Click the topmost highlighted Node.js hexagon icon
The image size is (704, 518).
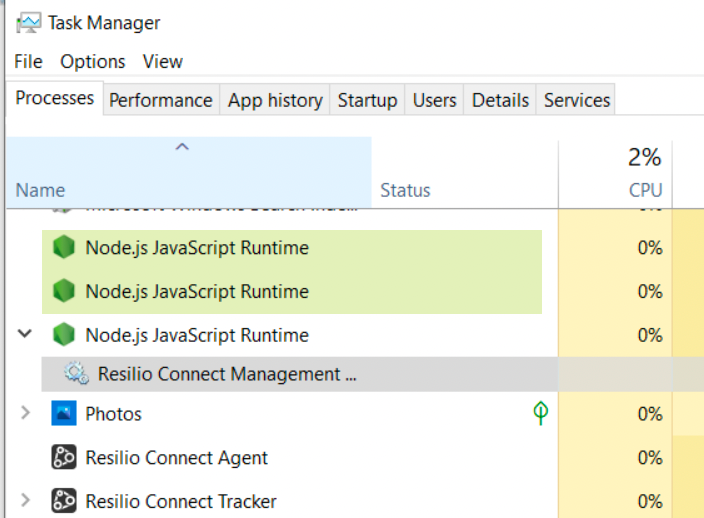click(x=64, y=248)
